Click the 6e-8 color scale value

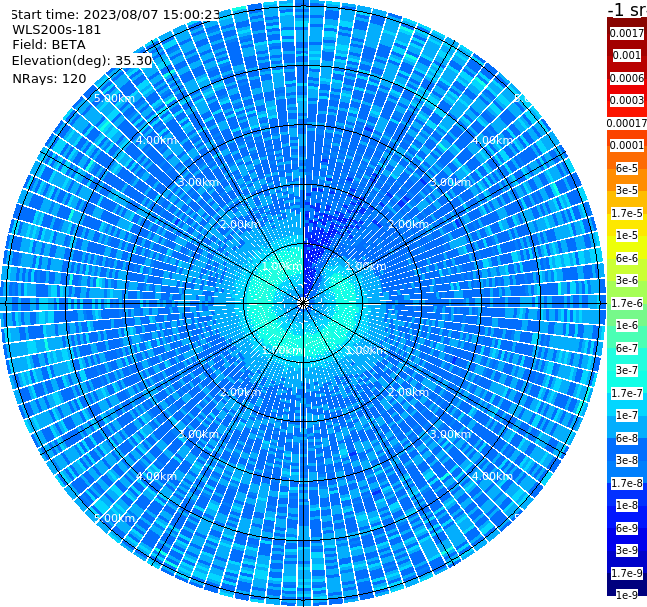click(x=627, y=438)
